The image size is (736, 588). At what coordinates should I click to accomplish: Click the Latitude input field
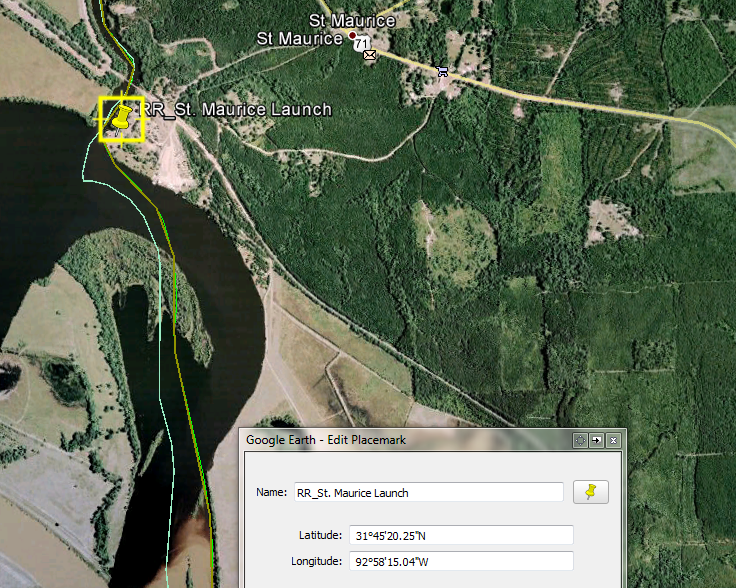[461, 535]
